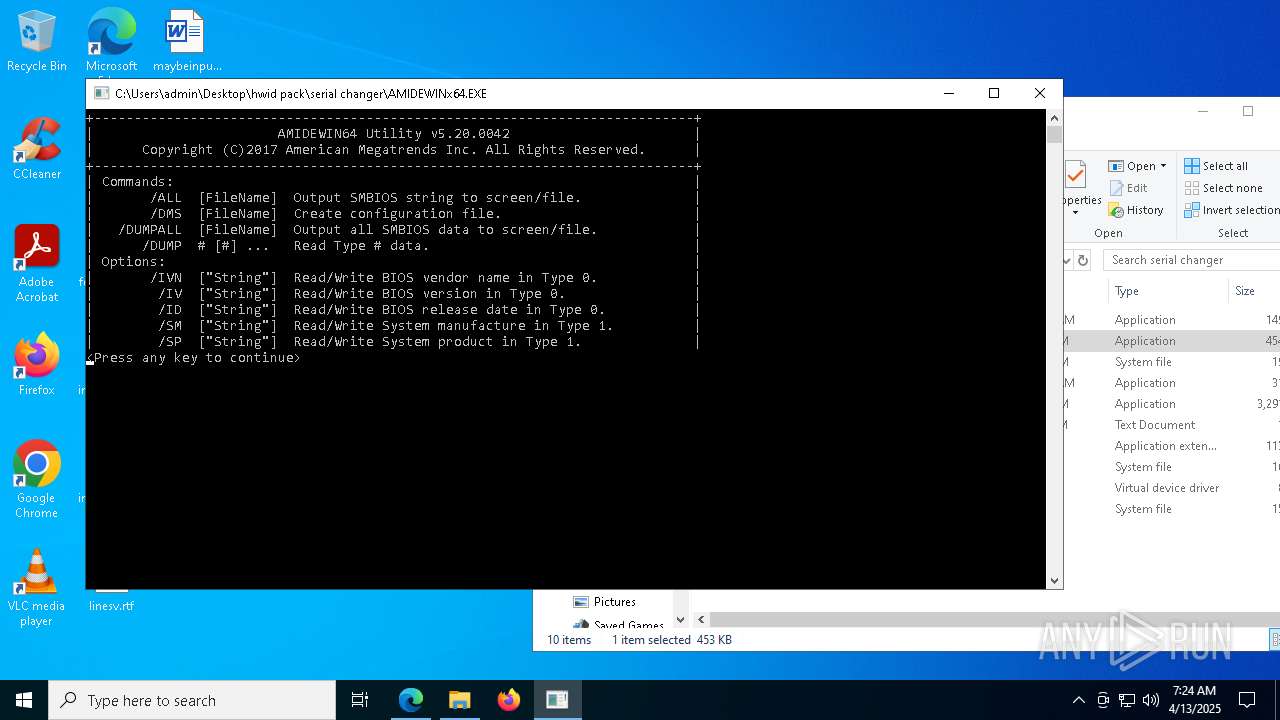The width and height of the screenshot is (1280, 720).
Task: Open History in Explorer ribbon
Action: [x=1136, y=210]
